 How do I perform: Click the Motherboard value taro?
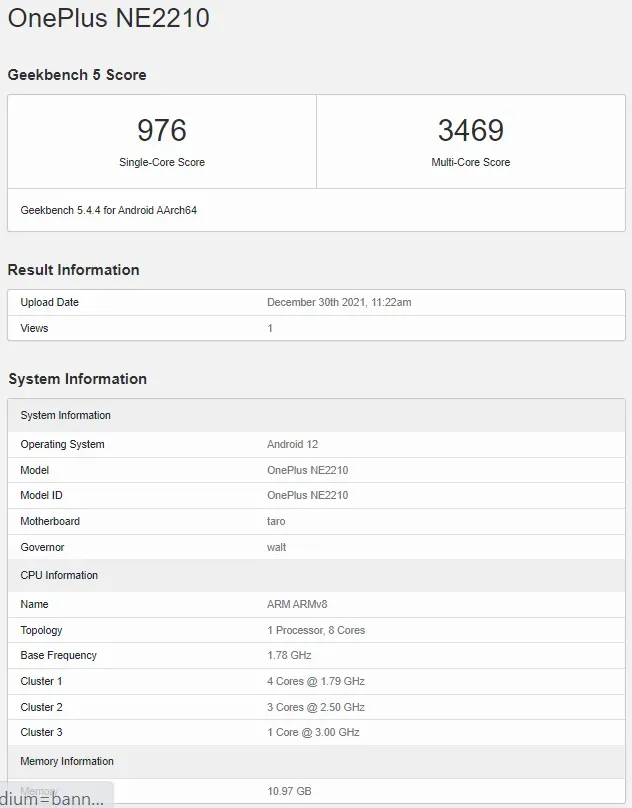click(276, 521)
